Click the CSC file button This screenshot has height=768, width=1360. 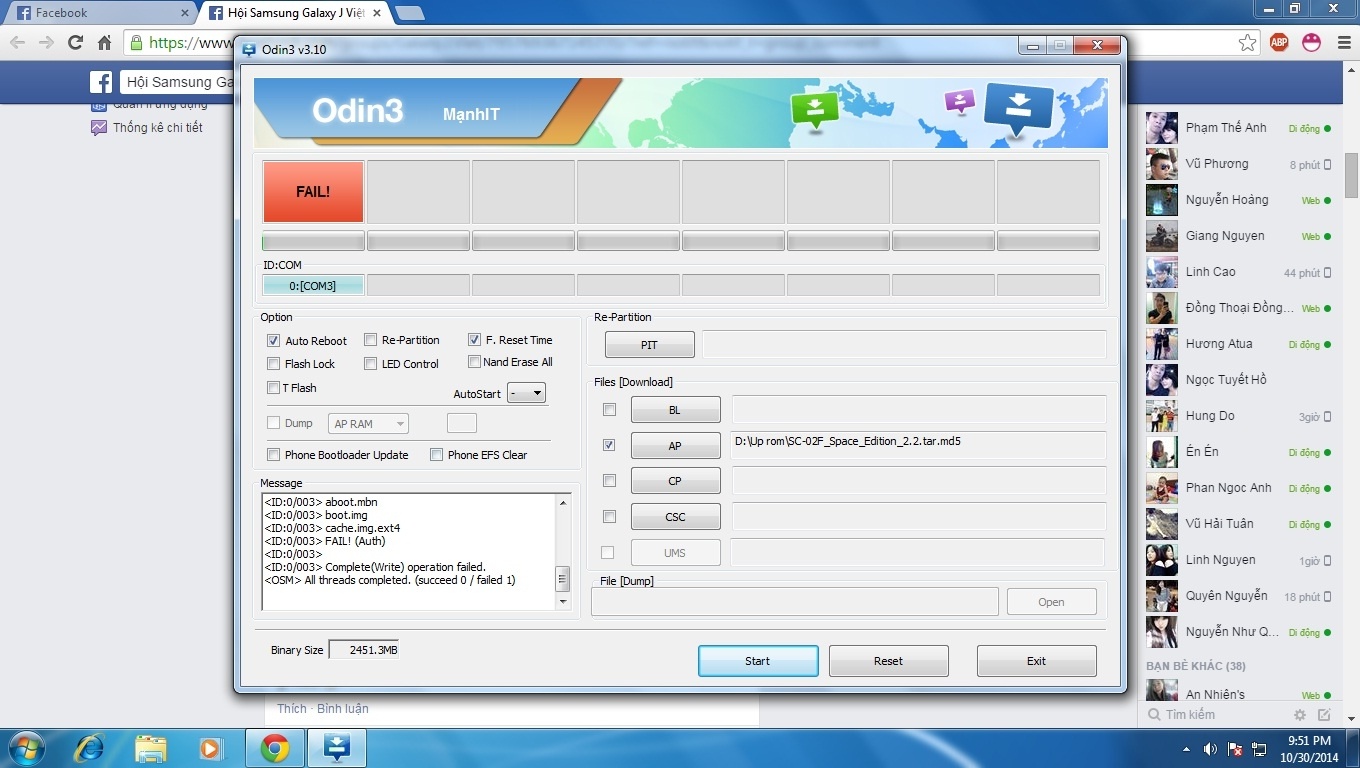[675, 517]
